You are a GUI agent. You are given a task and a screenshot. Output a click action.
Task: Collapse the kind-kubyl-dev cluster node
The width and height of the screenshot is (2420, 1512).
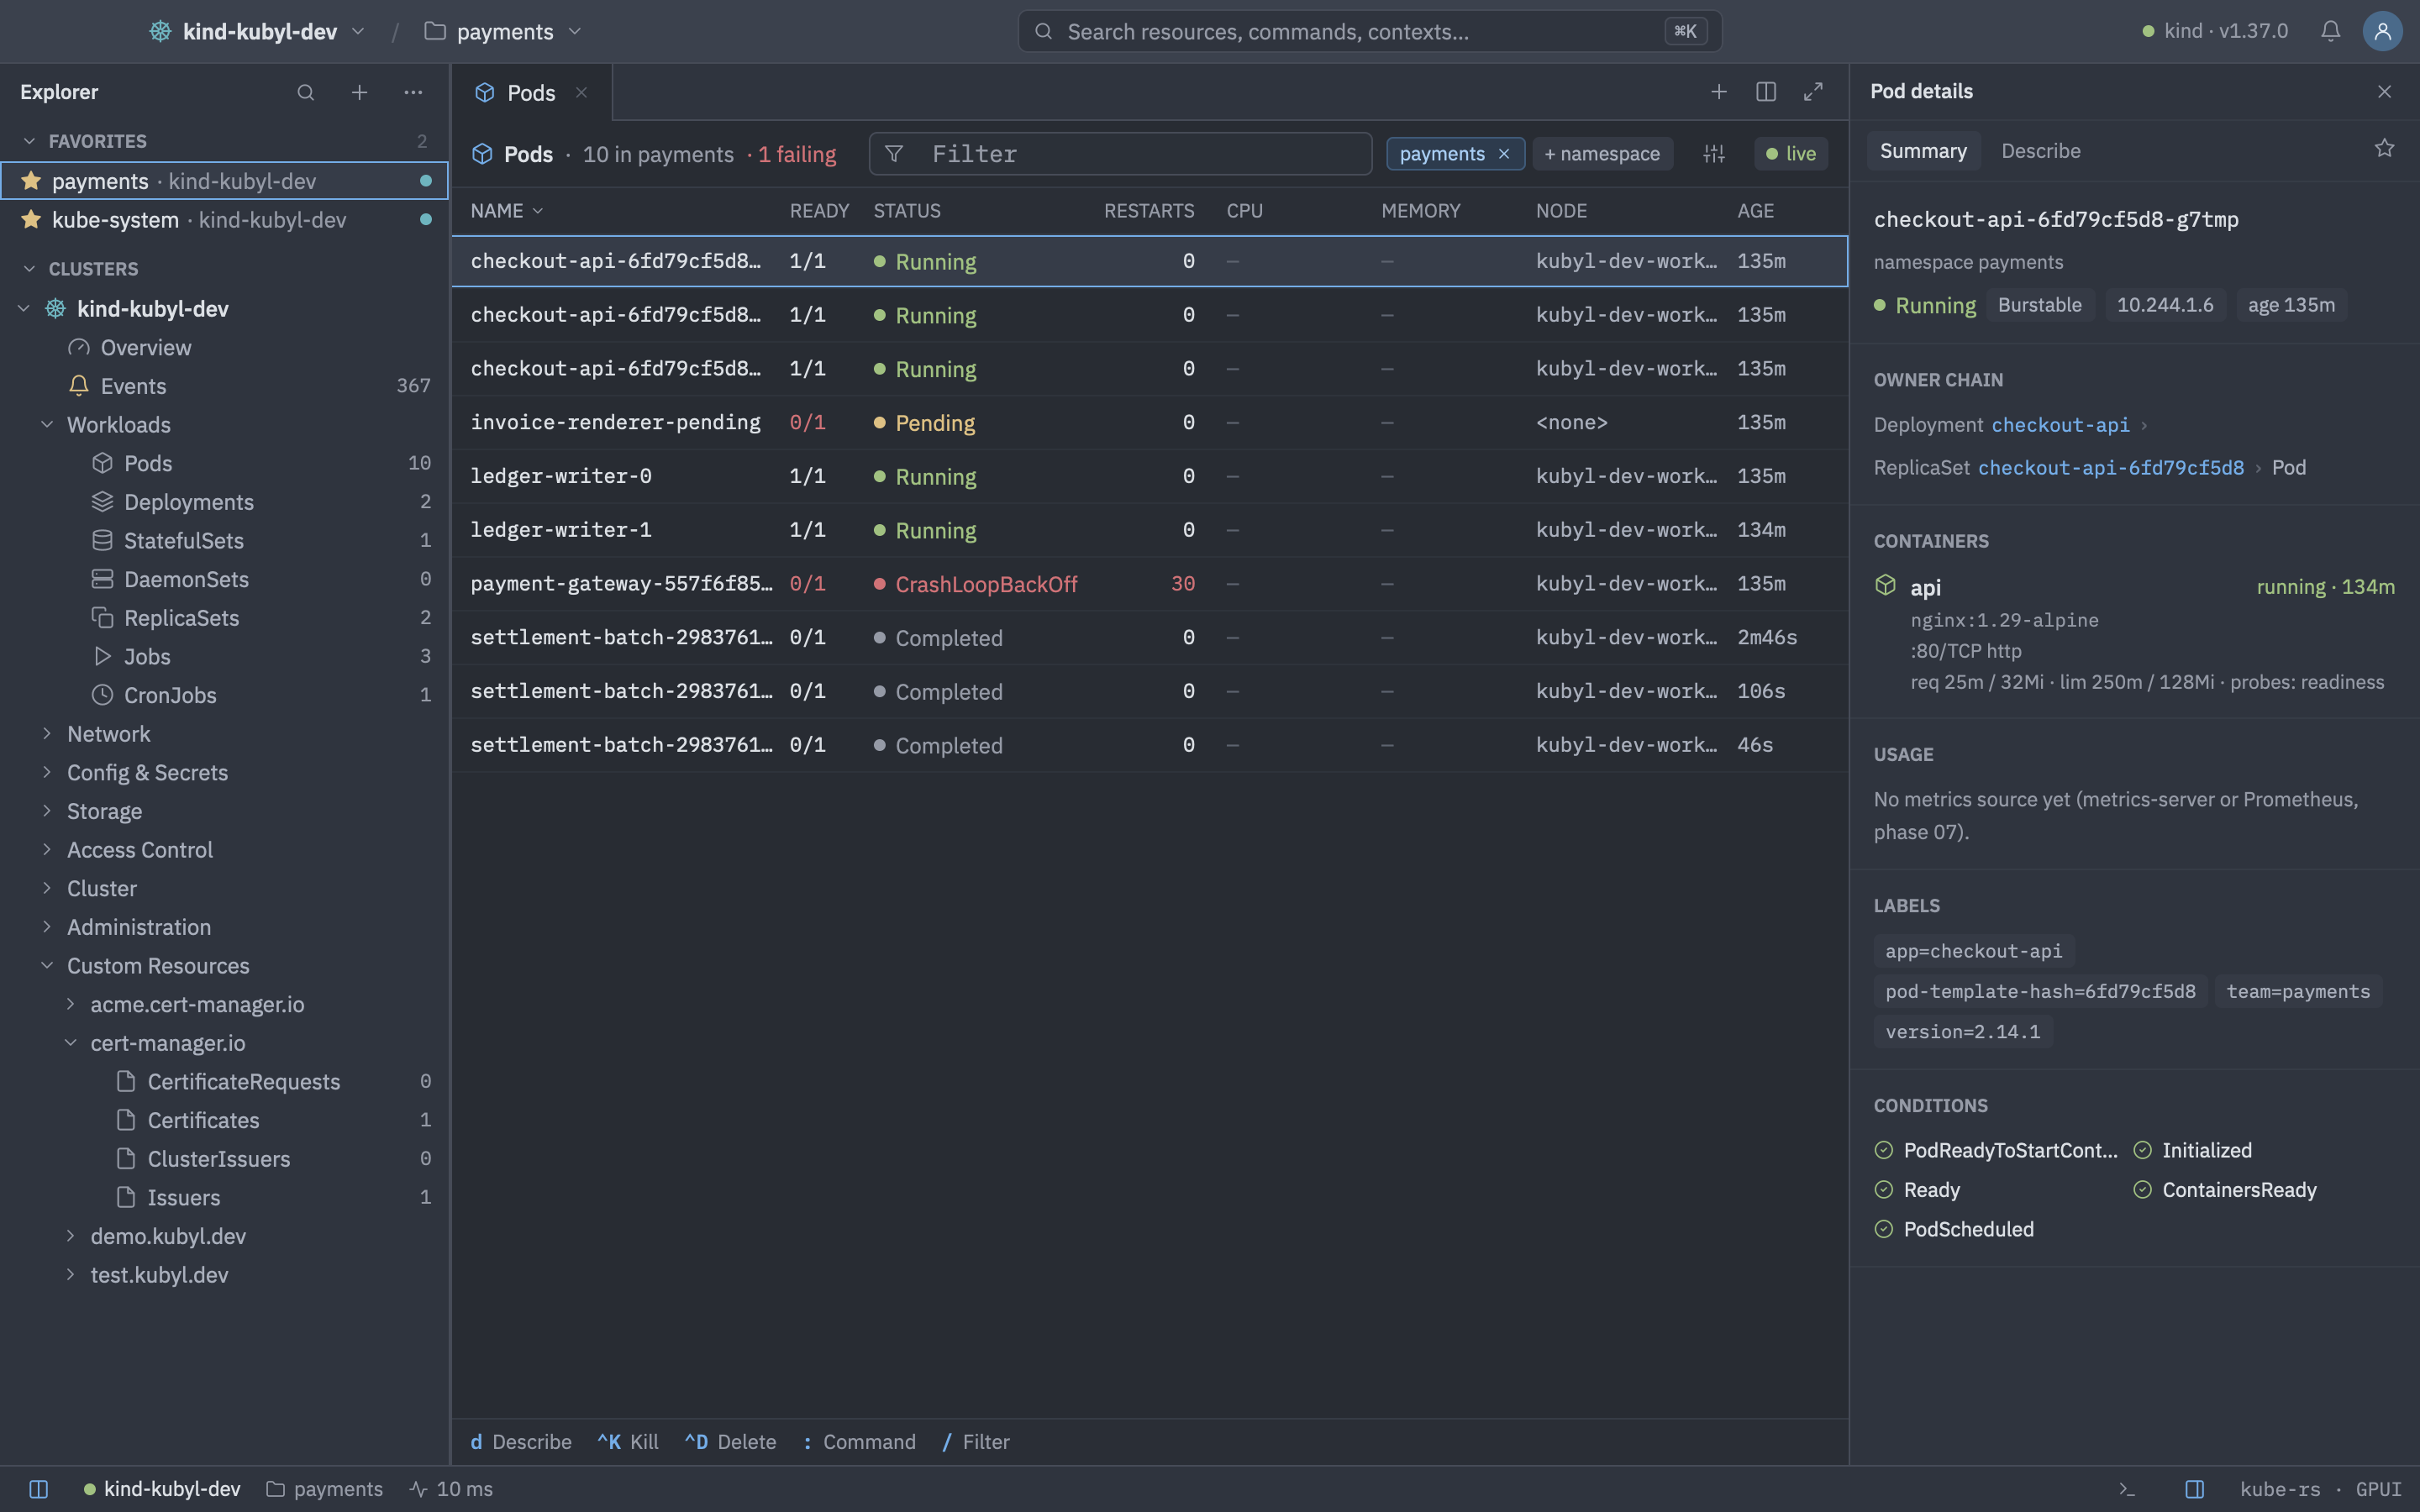click(x=23, y=309)
